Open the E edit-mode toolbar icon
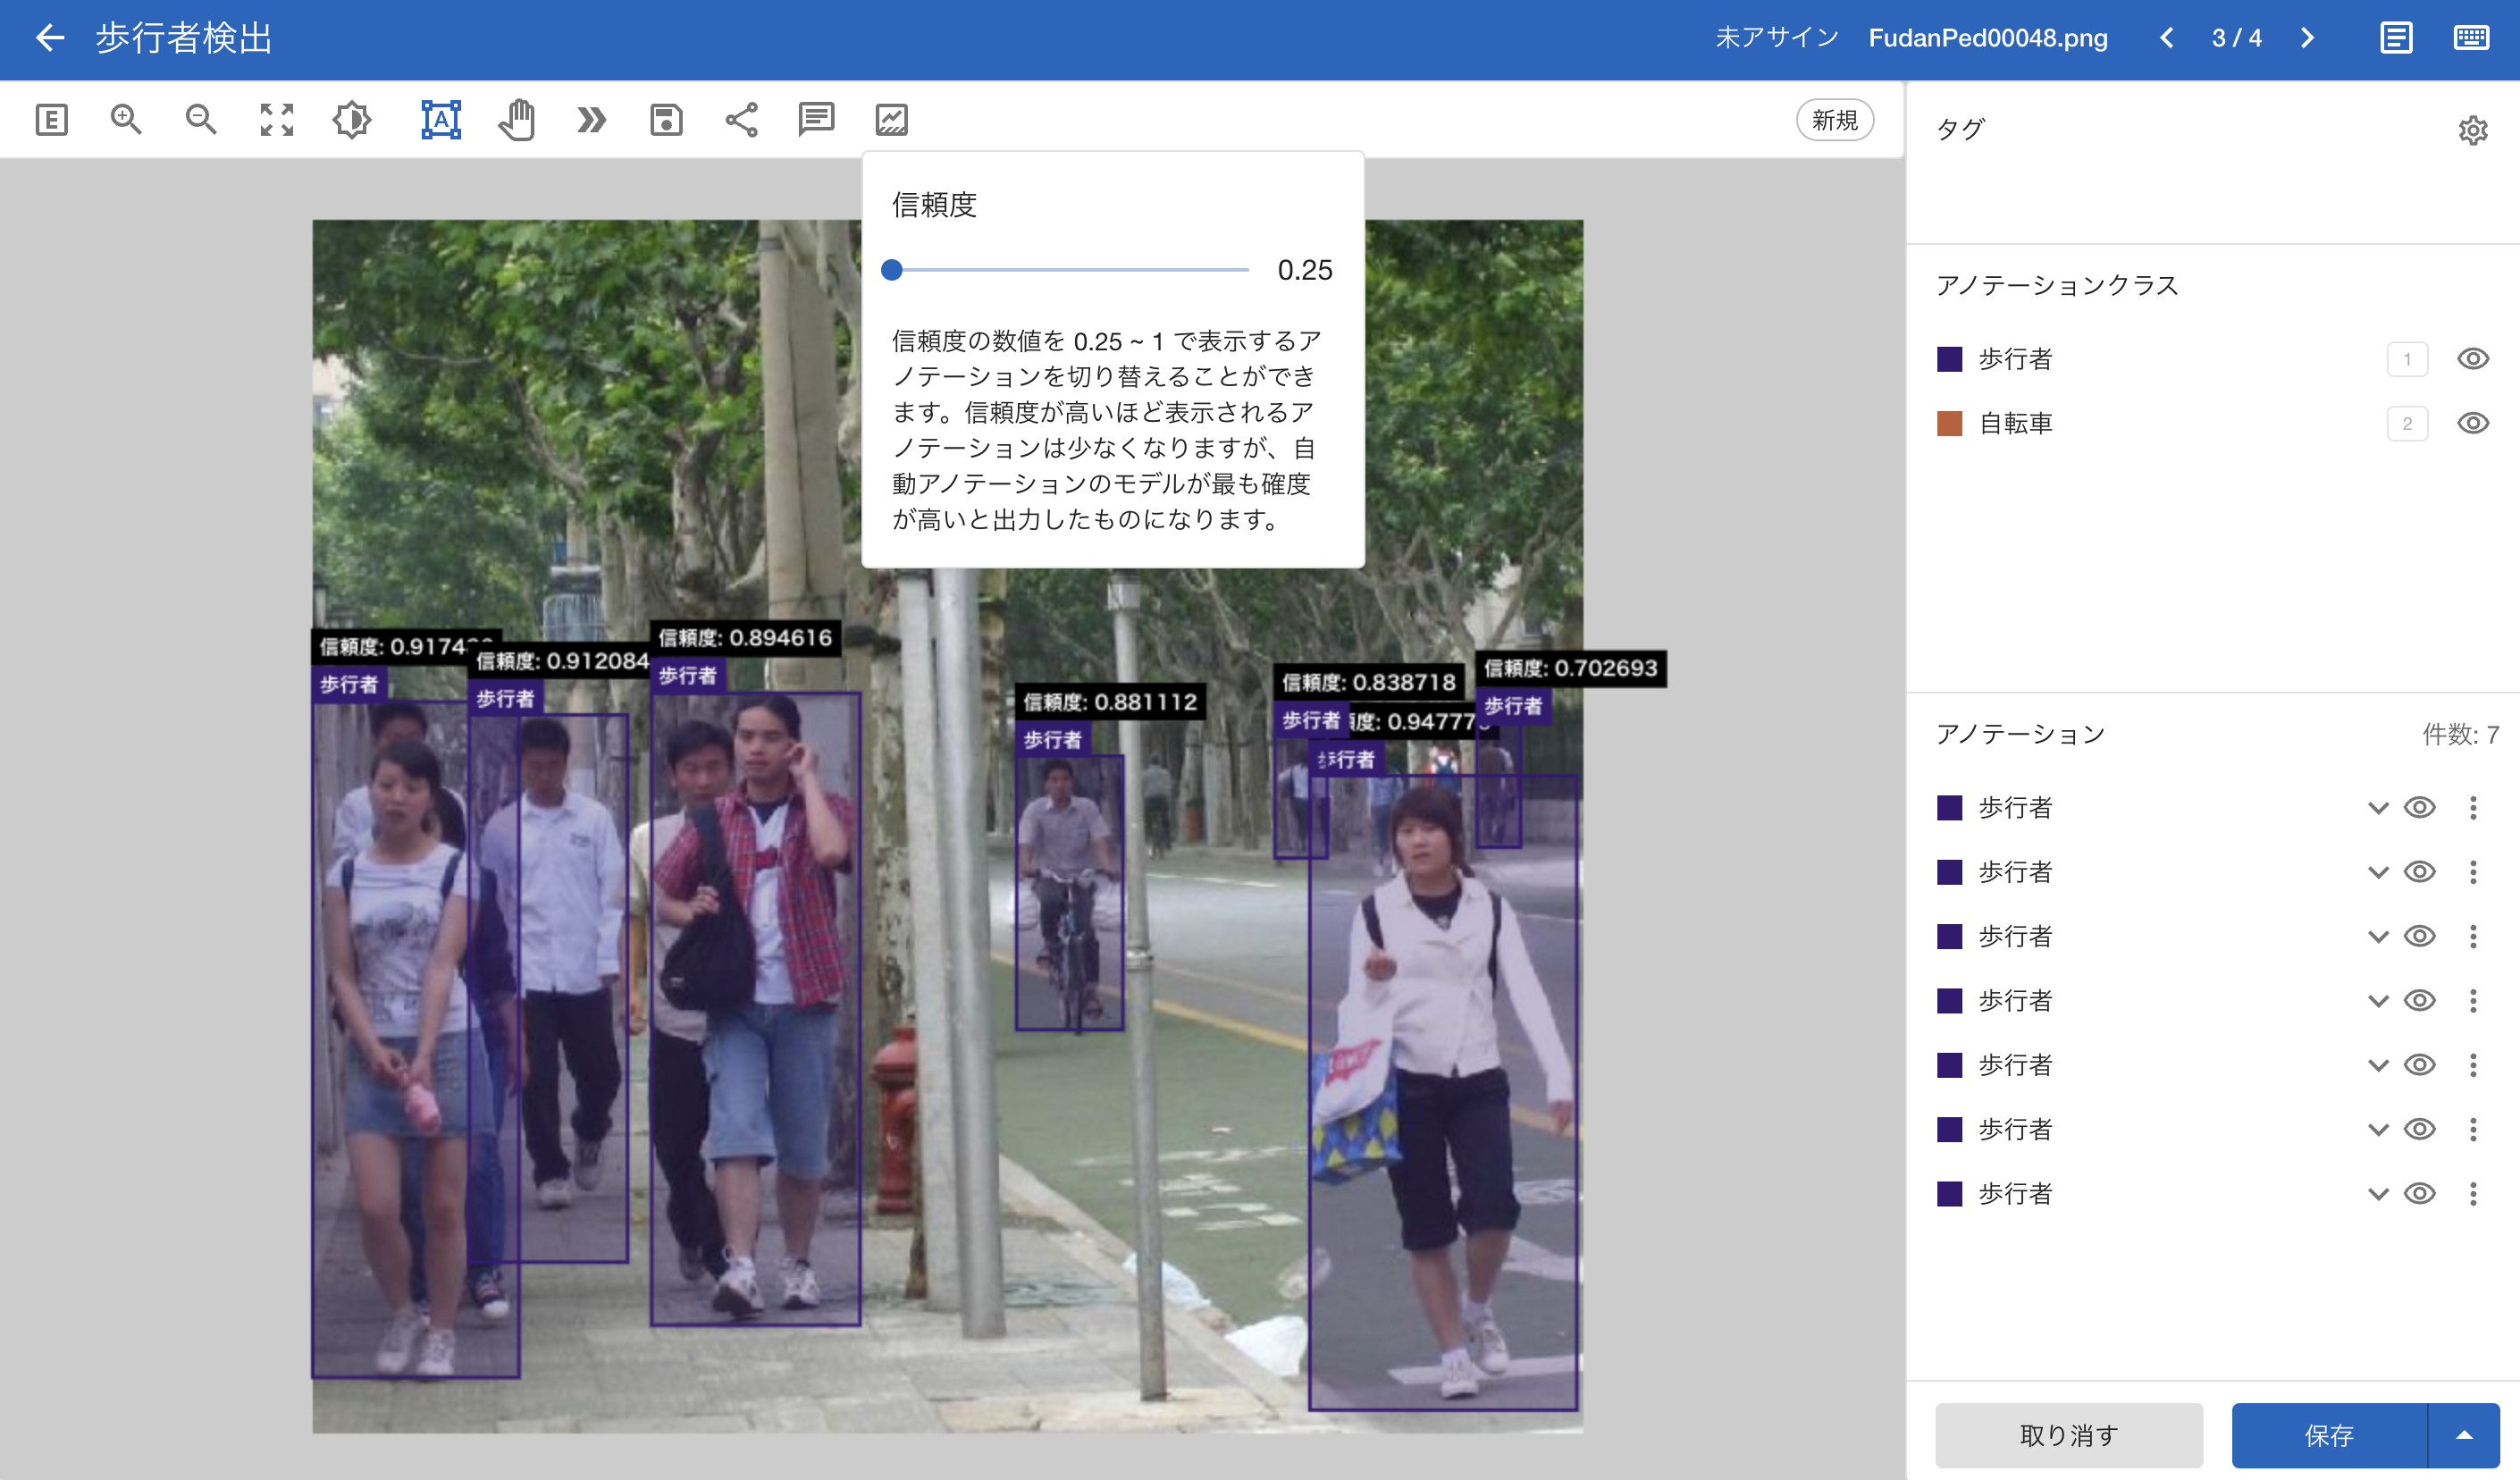Image resolution: width=2520 pixels, height=1480 pixels. [x=51, y=120]
